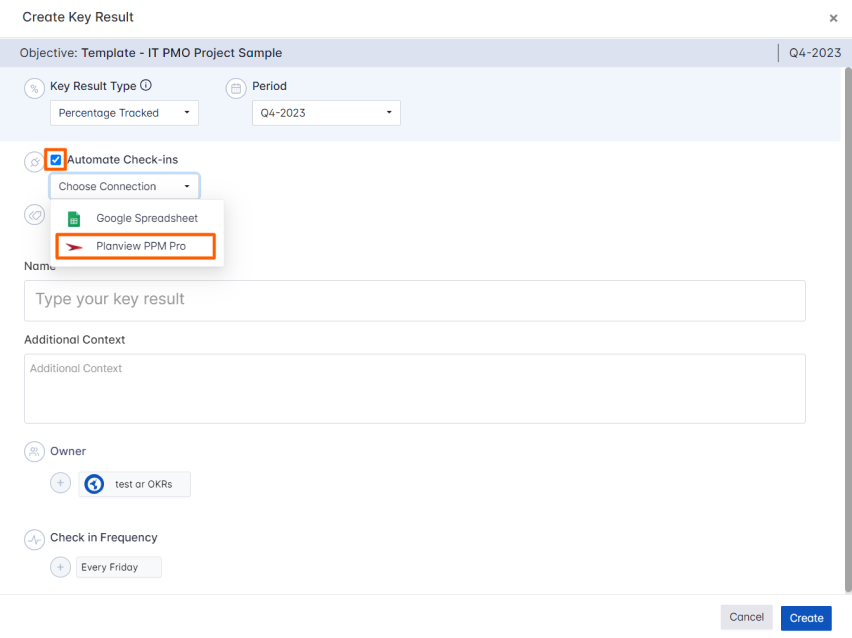Click the plus icon under Check in Frequency

(x=60, y=567)
